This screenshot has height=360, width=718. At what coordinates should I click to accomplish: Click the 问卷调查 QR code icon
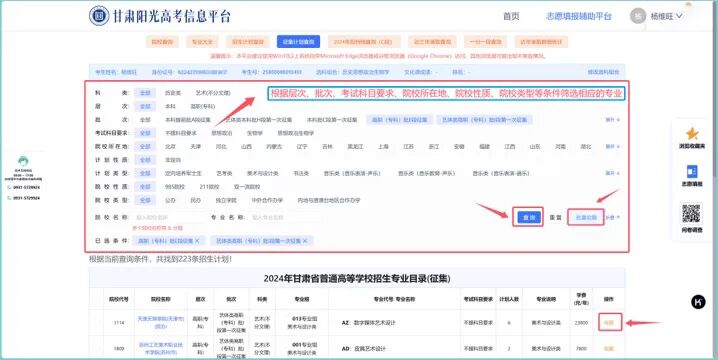tap(691, 214)
